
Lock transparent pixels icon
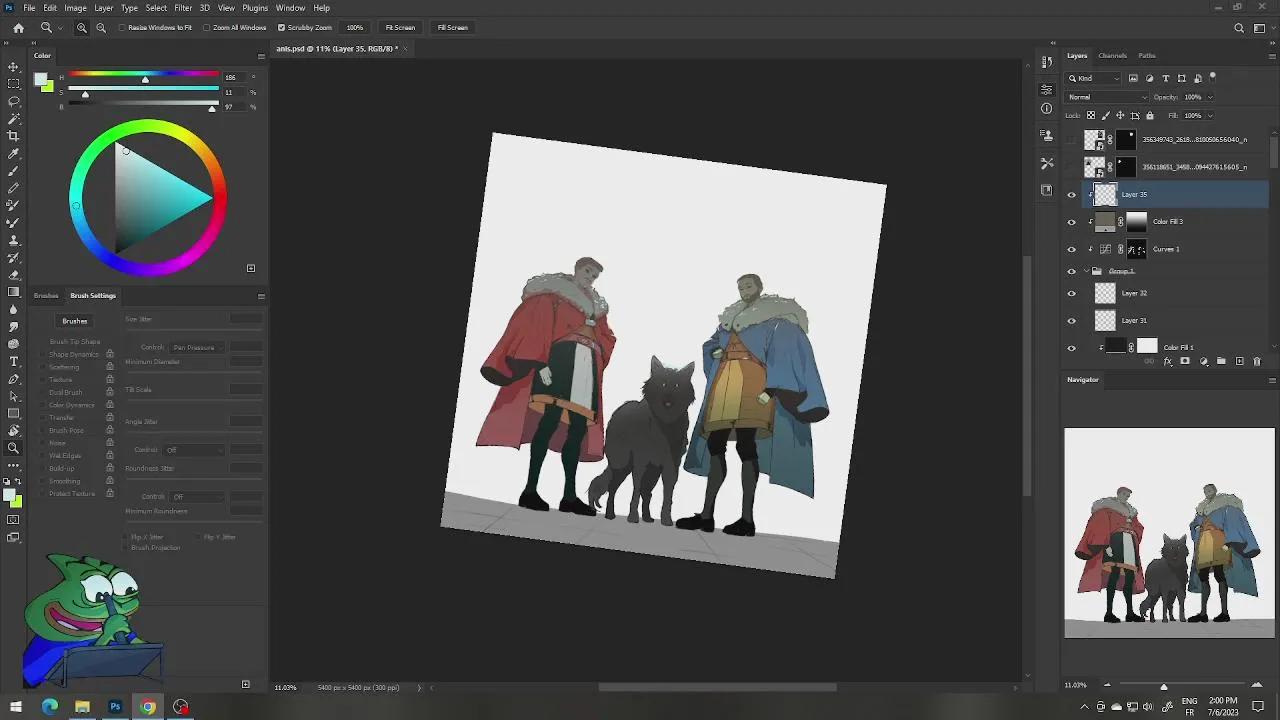(1092, 116)
